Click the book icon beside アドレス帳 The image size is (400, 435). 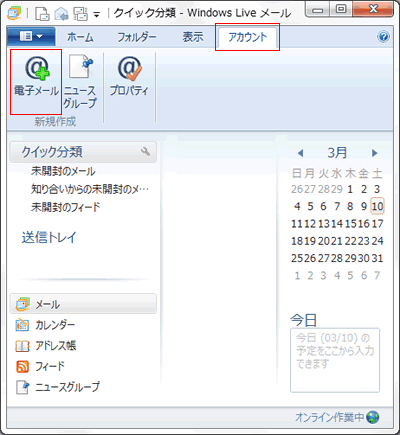coord(22,346)
